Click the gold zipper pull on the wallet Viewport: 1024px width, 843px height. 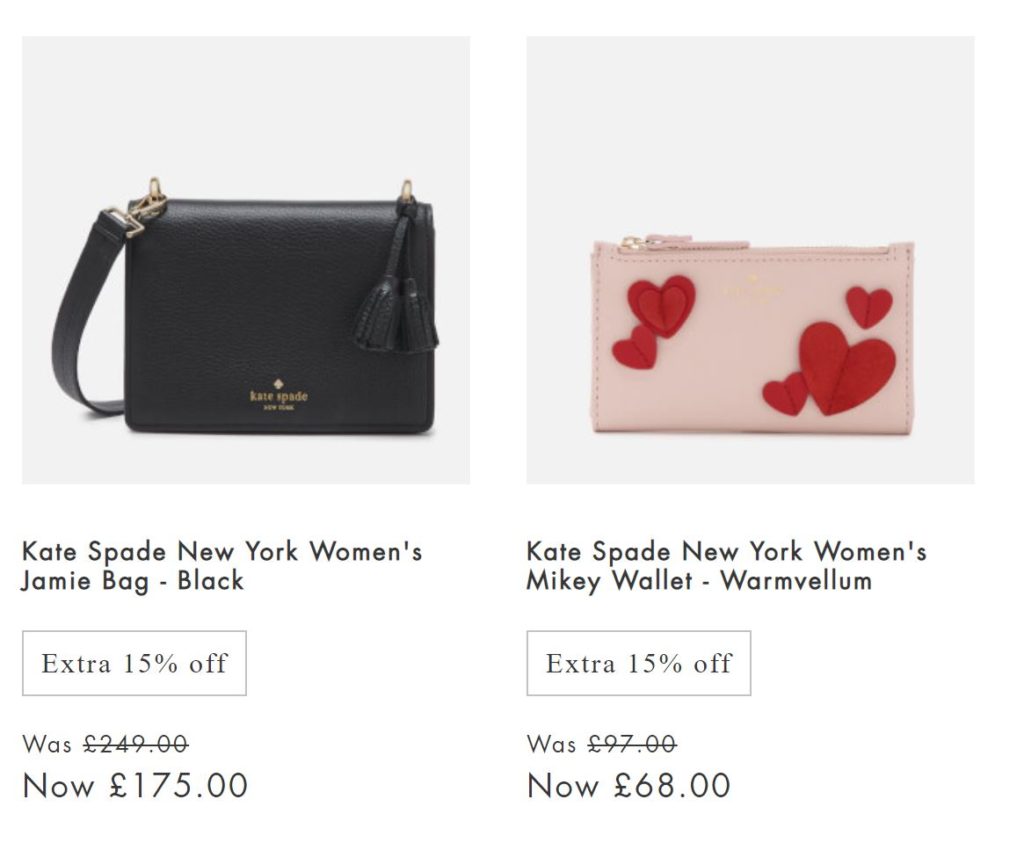click(x=633, y=243)
